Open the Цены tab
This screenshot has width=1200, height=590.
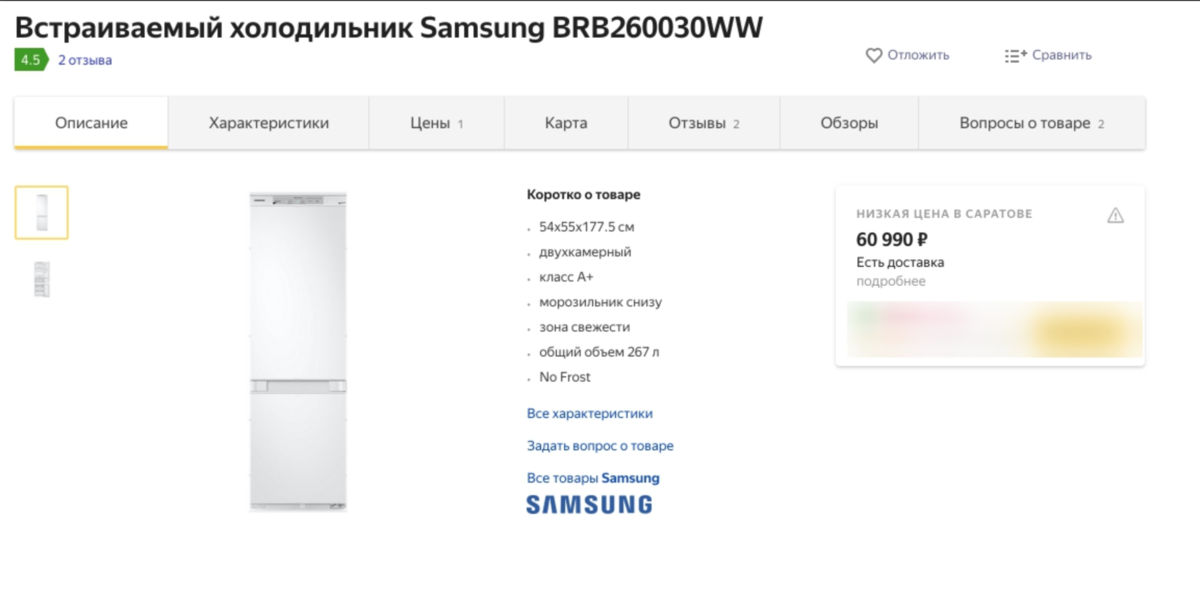pyautogui.click(x=437, y=123)
